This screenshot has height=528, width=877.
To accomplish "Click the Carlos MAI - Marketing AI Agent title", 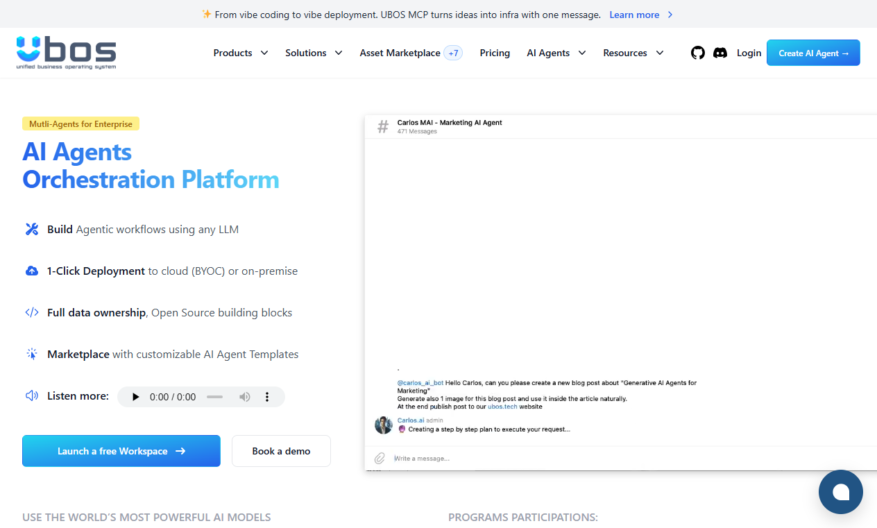I will (x=450, y=122).
